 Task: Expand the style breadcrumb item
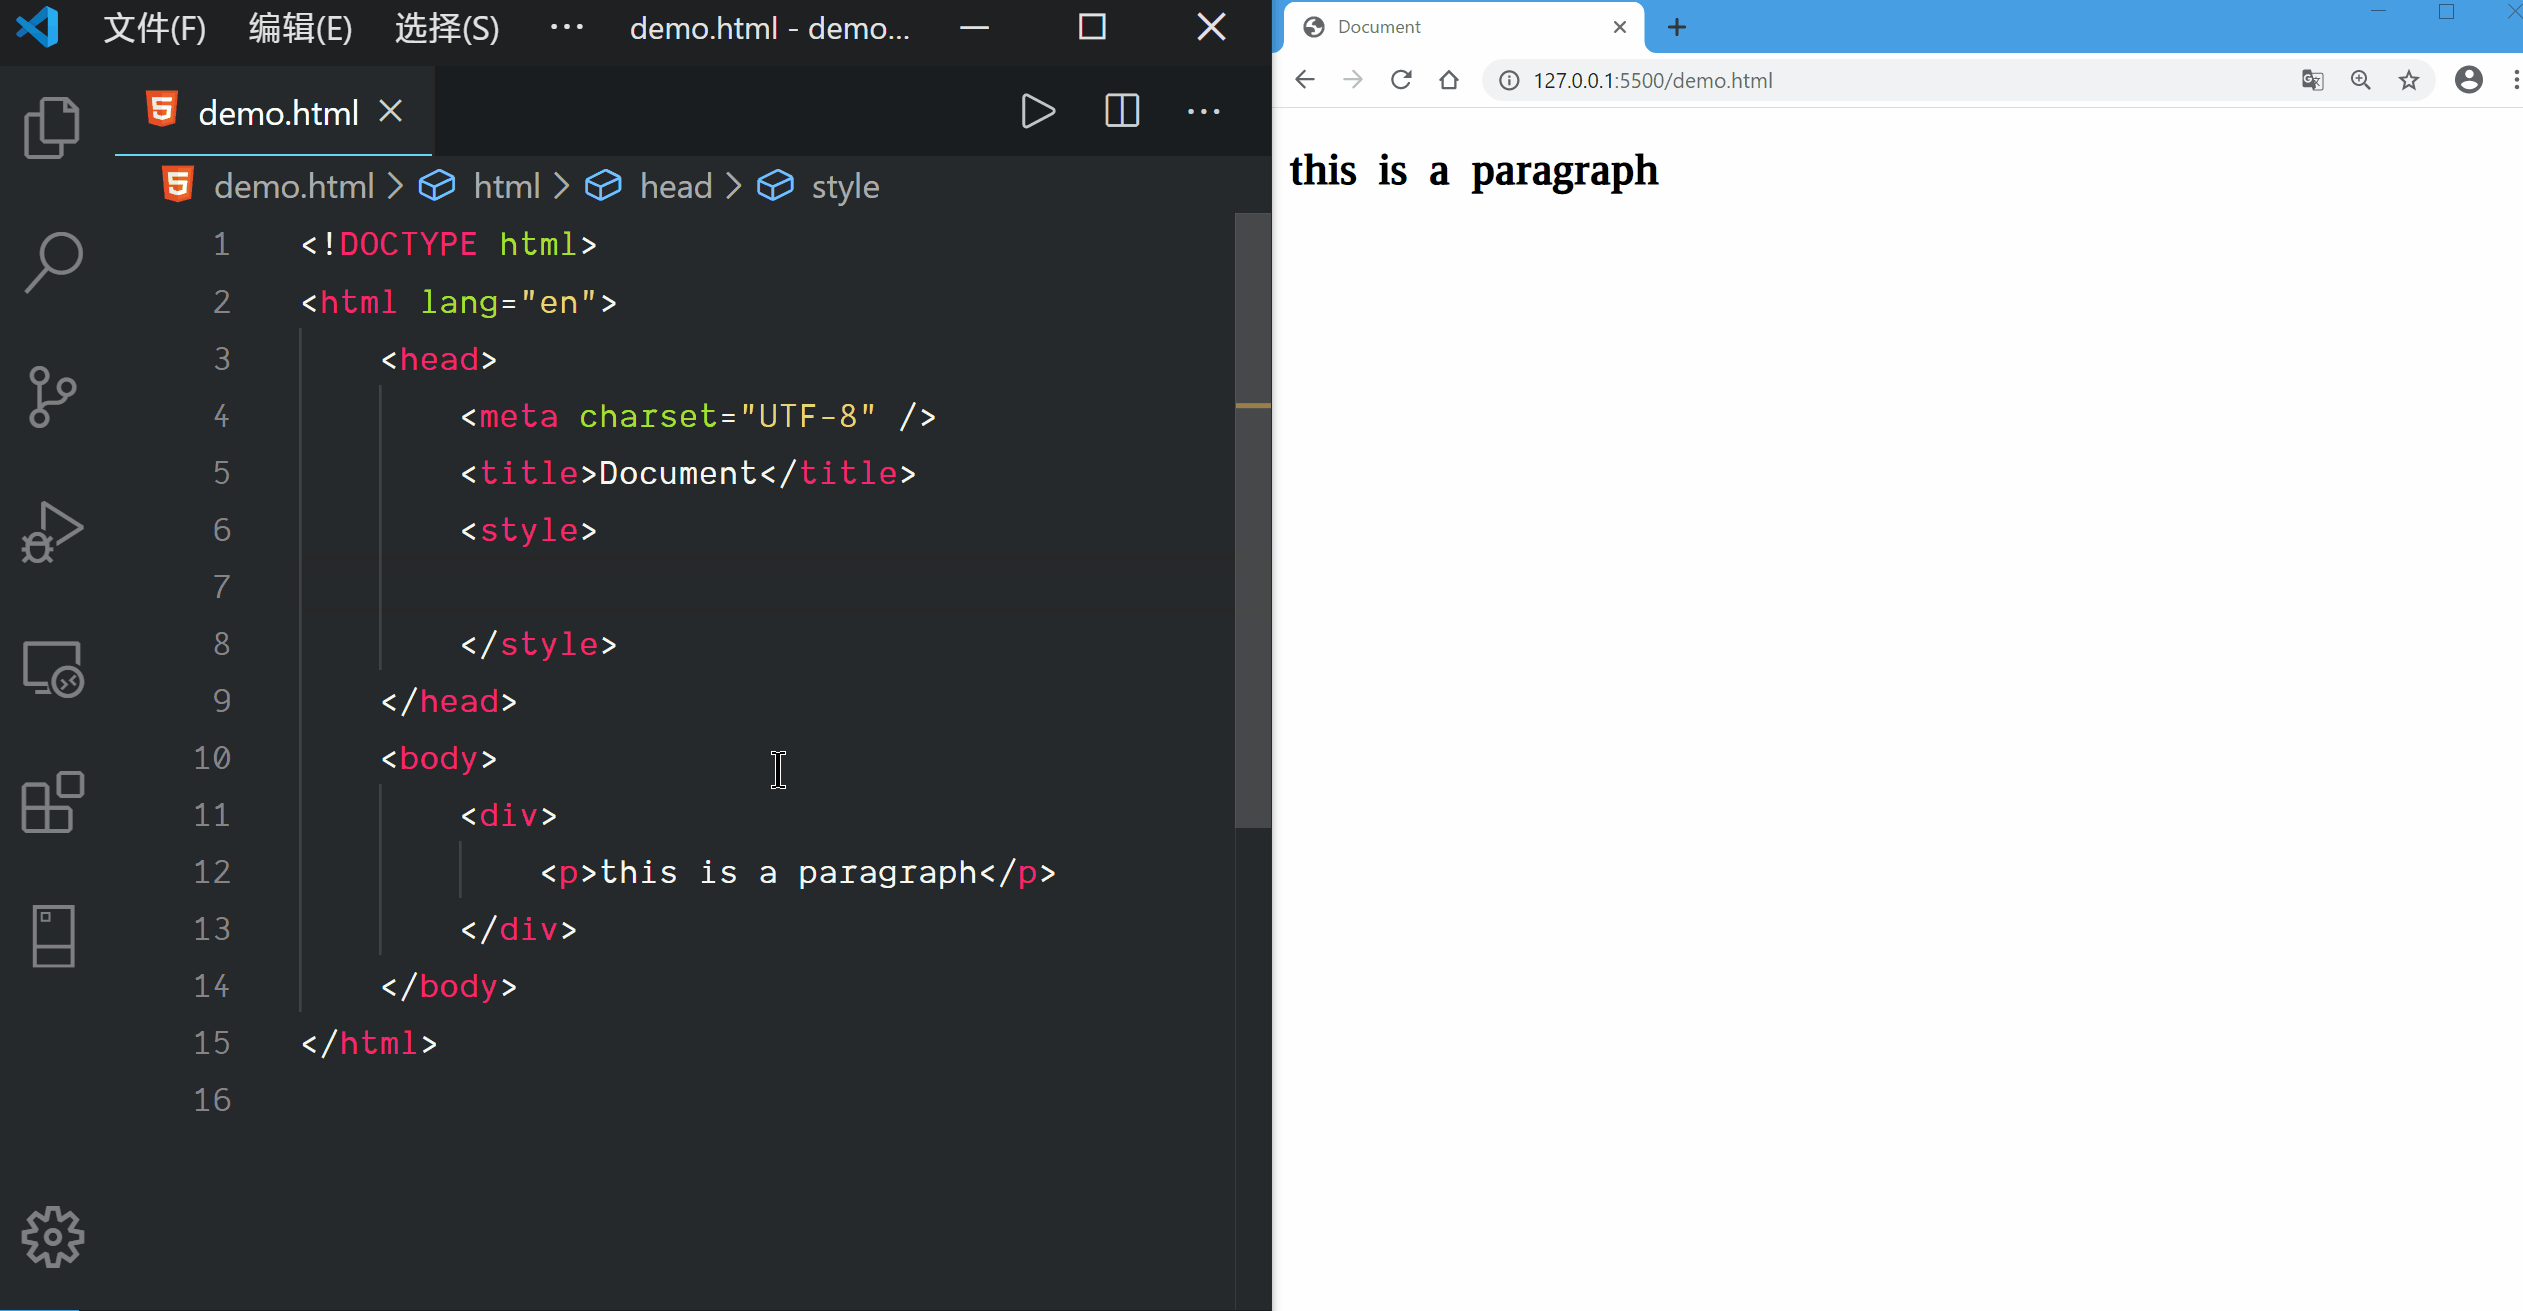(845, 186)
